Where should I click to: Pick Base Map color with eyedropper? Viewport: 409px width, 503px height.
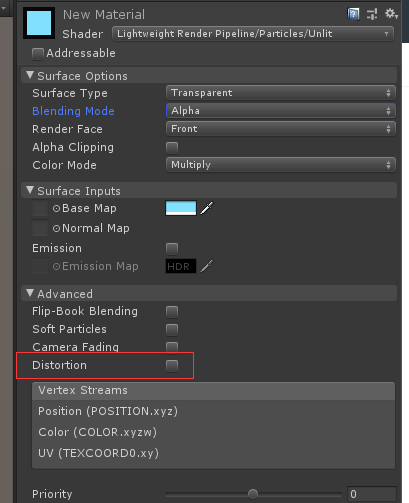[x=207, y=208]
